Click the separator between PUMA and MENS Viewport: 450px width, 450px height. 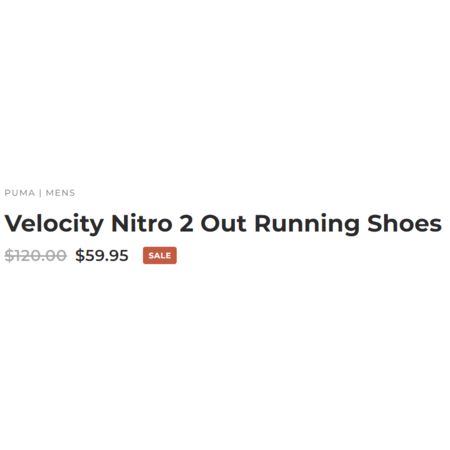click(x=40, y=193)
